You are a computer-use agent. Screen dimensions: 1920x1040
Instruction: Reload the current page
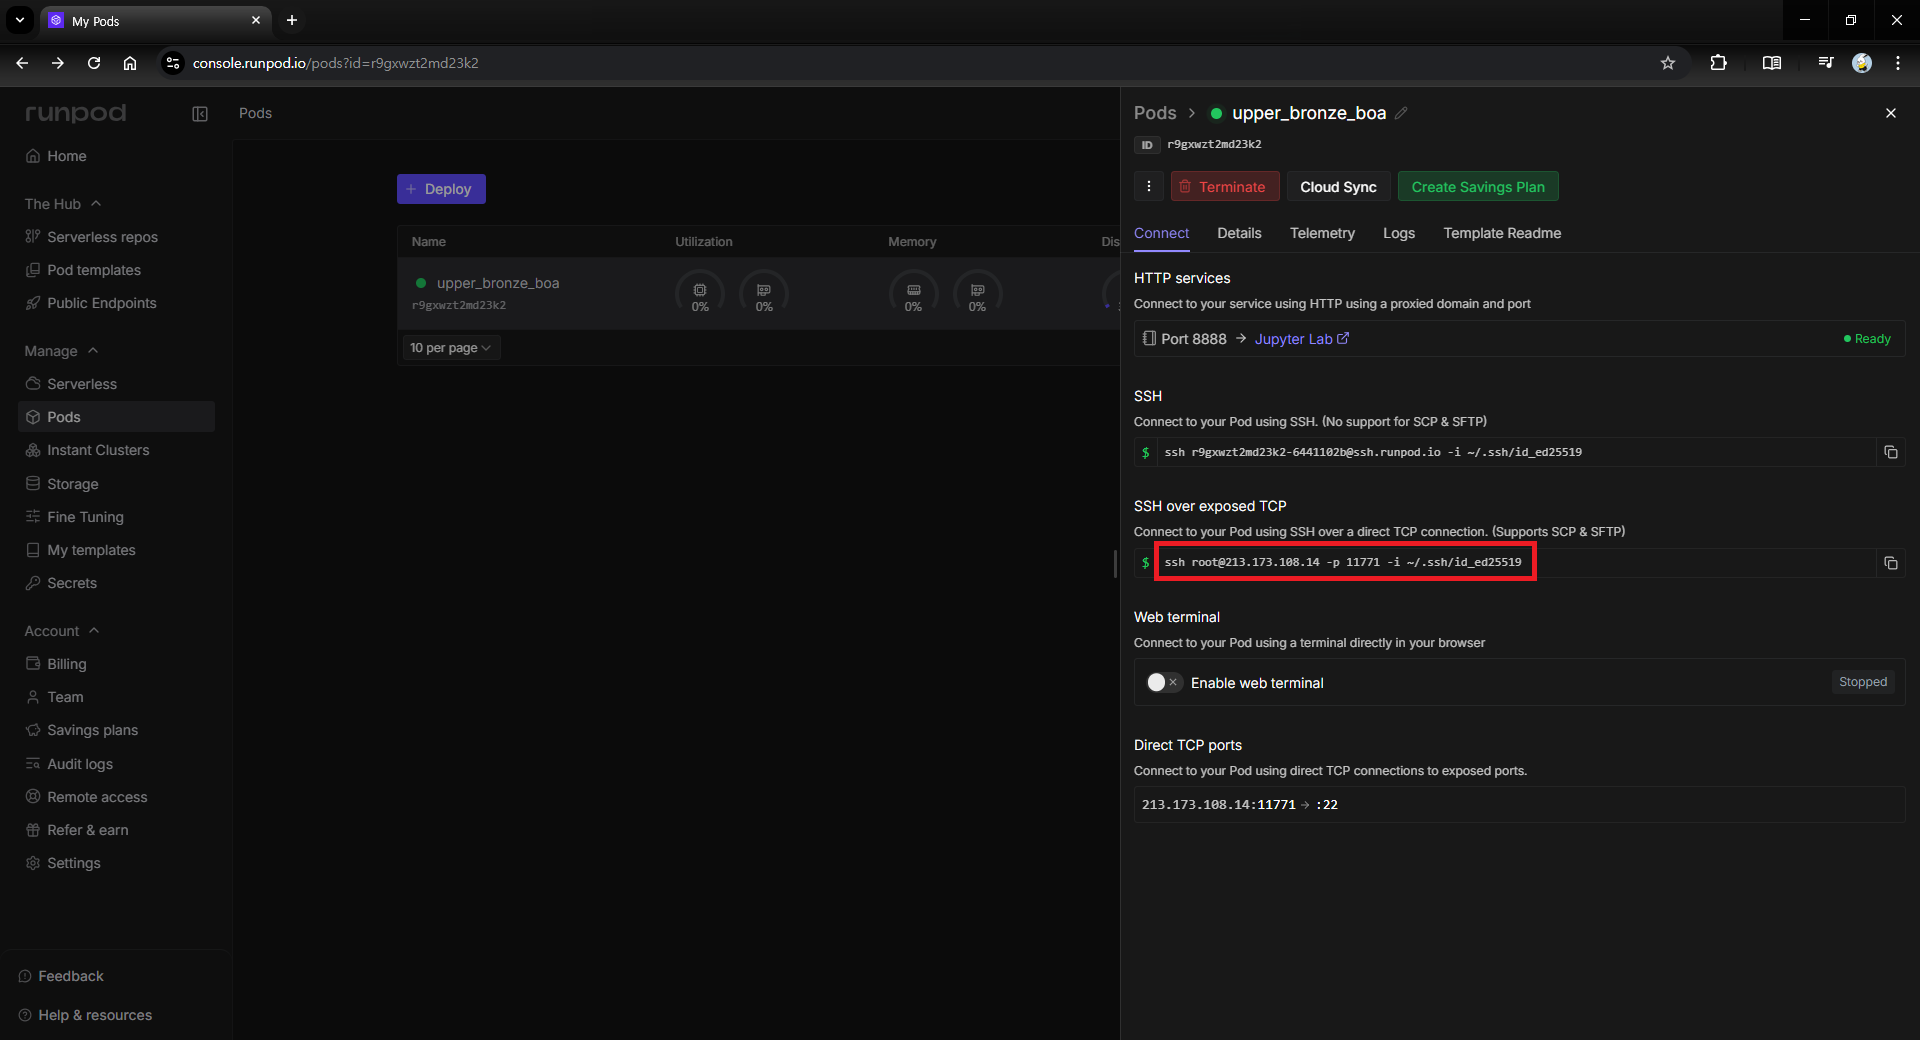(94, 63)
